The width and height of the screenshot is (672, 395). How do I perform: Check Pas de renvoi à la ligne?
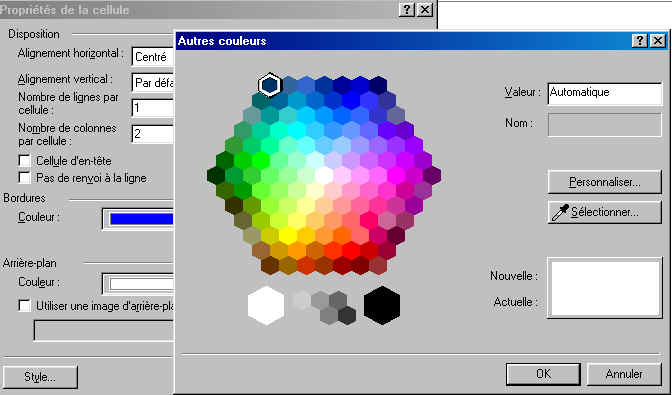pyautogui.click(x=24, y=177)
